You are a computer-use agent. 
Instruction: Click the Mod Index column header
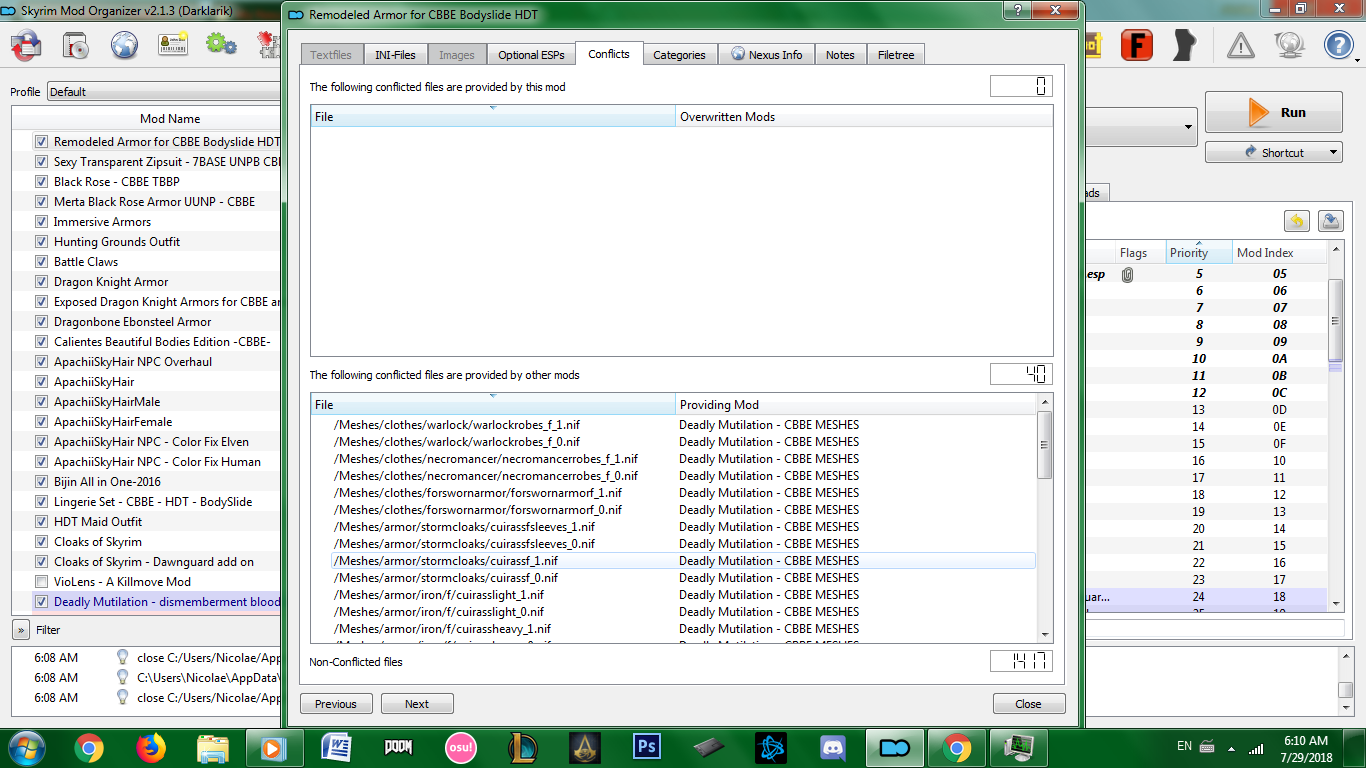click(1279, 253)
